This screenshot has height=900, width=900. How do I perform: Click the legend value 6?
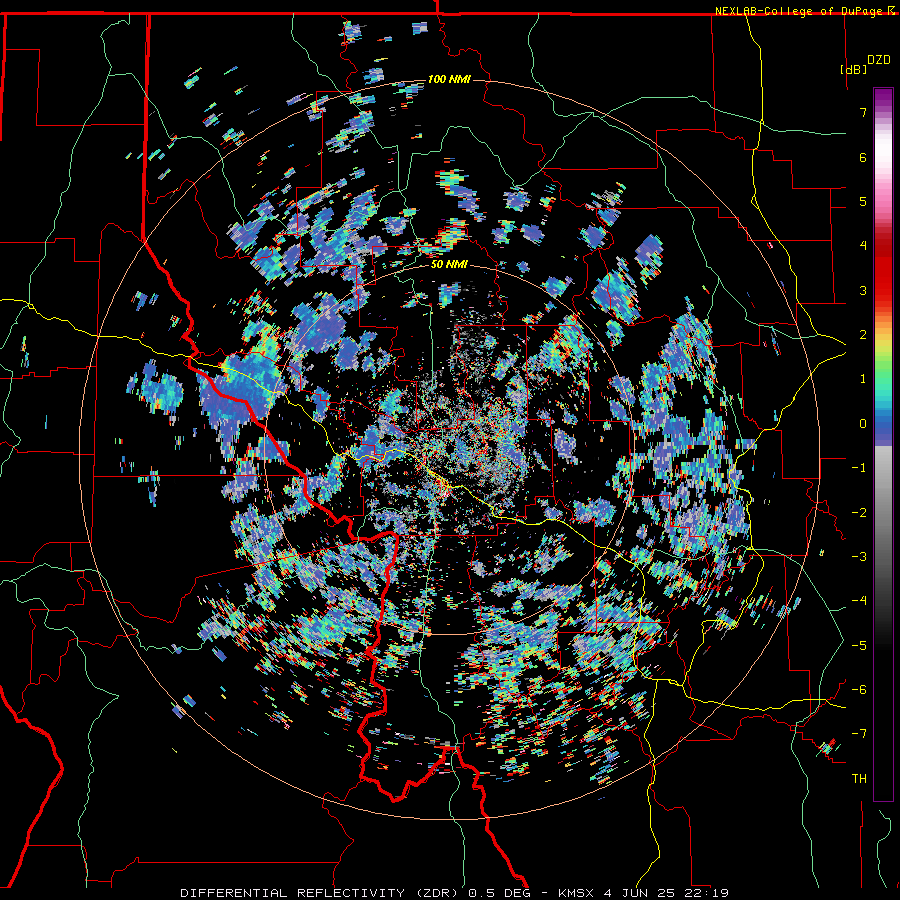pos(863,157)
